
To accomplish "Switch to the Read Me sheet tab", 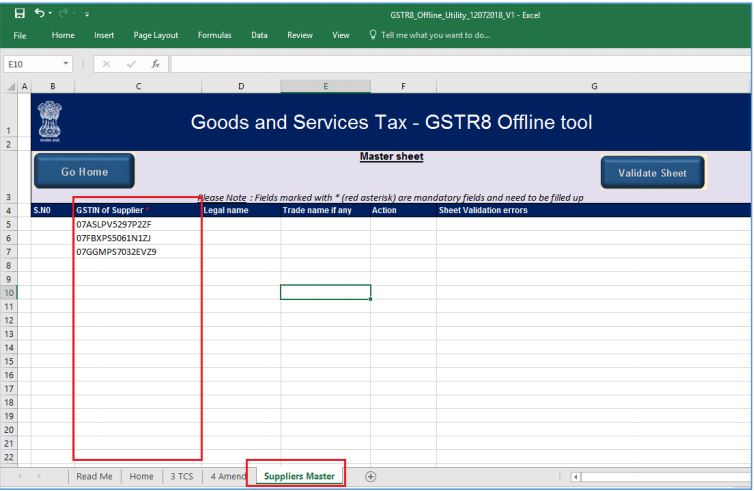I will [94, 476].
